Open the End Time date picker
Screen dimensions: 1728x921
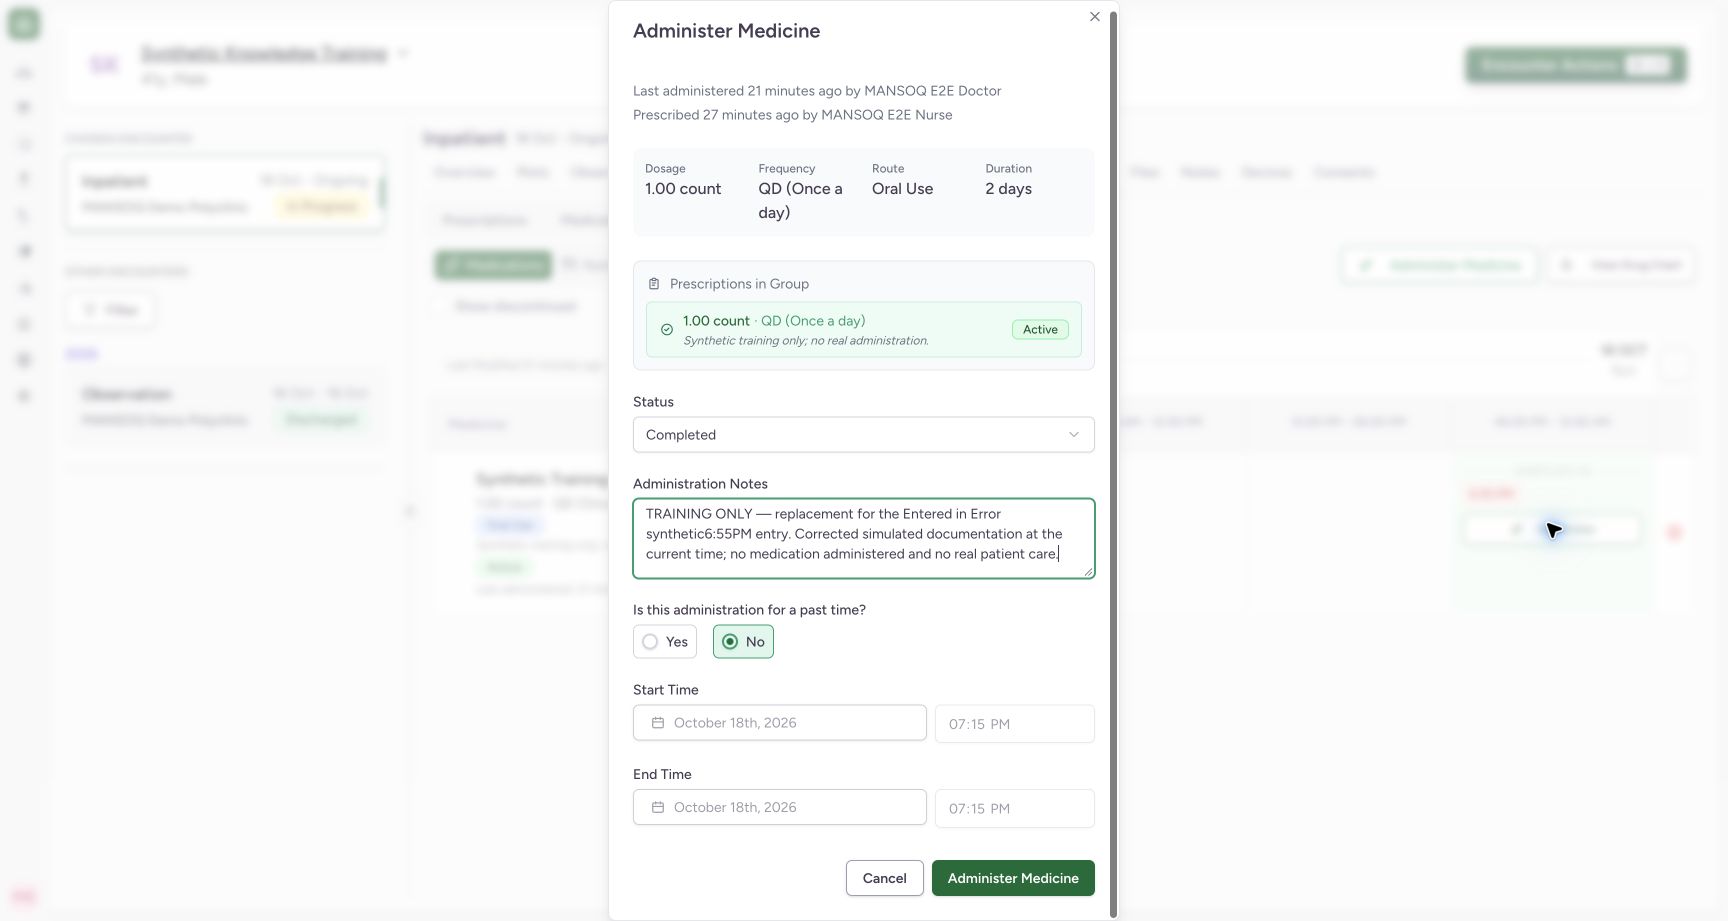(780, 808)
